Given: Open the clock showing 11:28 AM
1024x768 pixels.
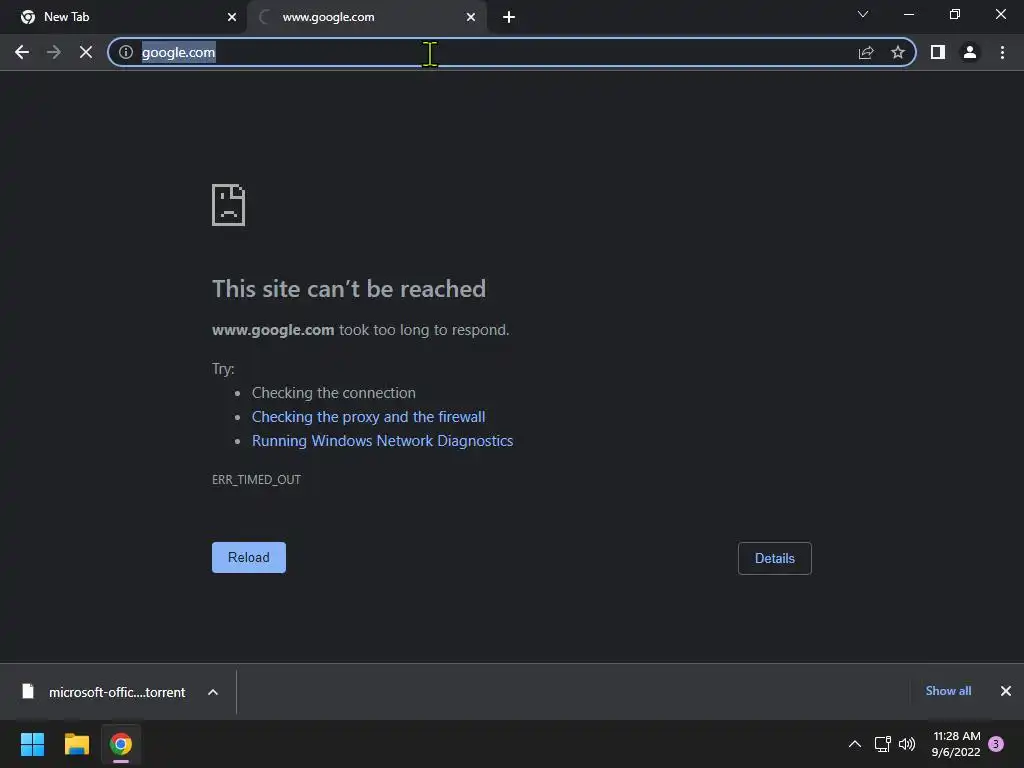Looking at the screenshot, I should [x=956, y=744].
